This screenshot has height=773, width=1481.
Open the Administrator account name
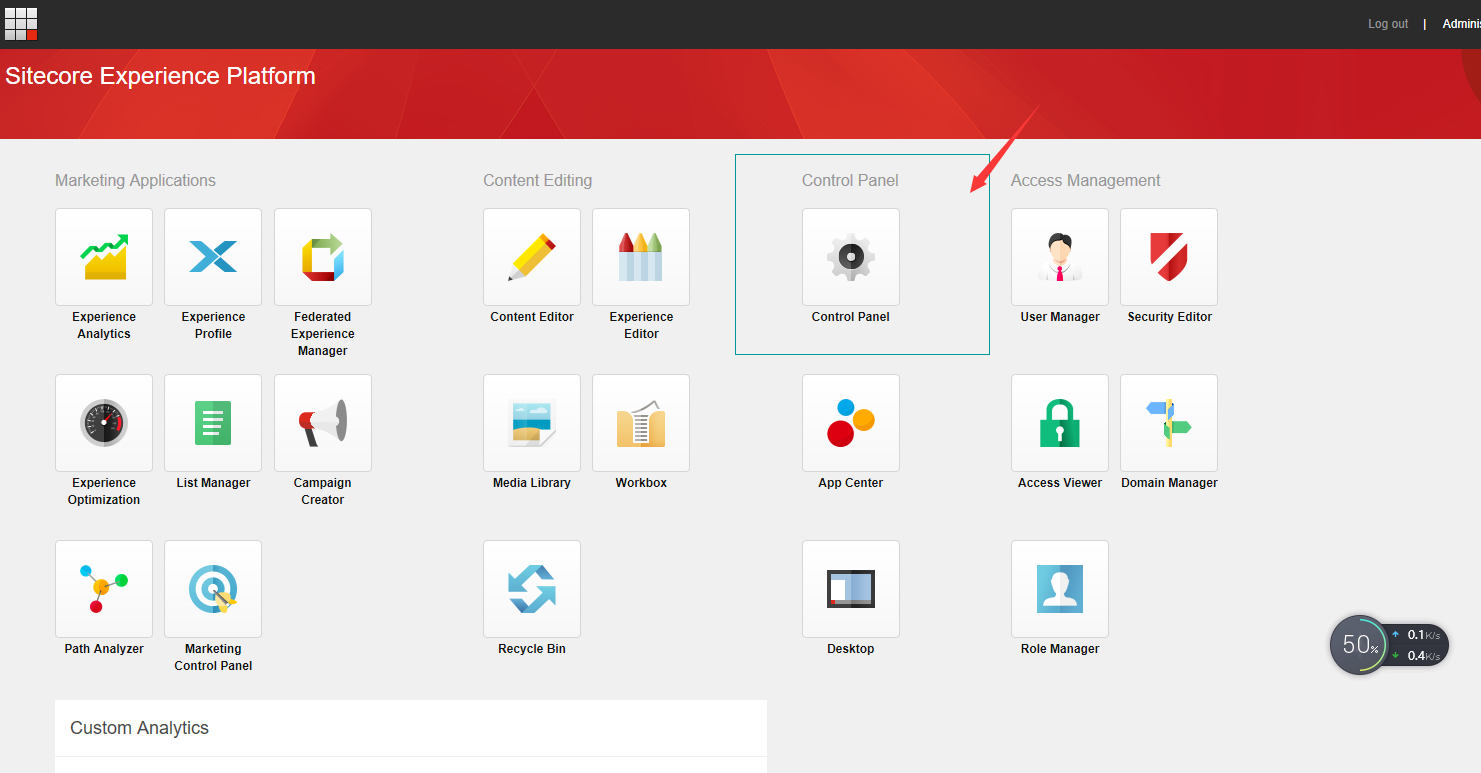1461,24
